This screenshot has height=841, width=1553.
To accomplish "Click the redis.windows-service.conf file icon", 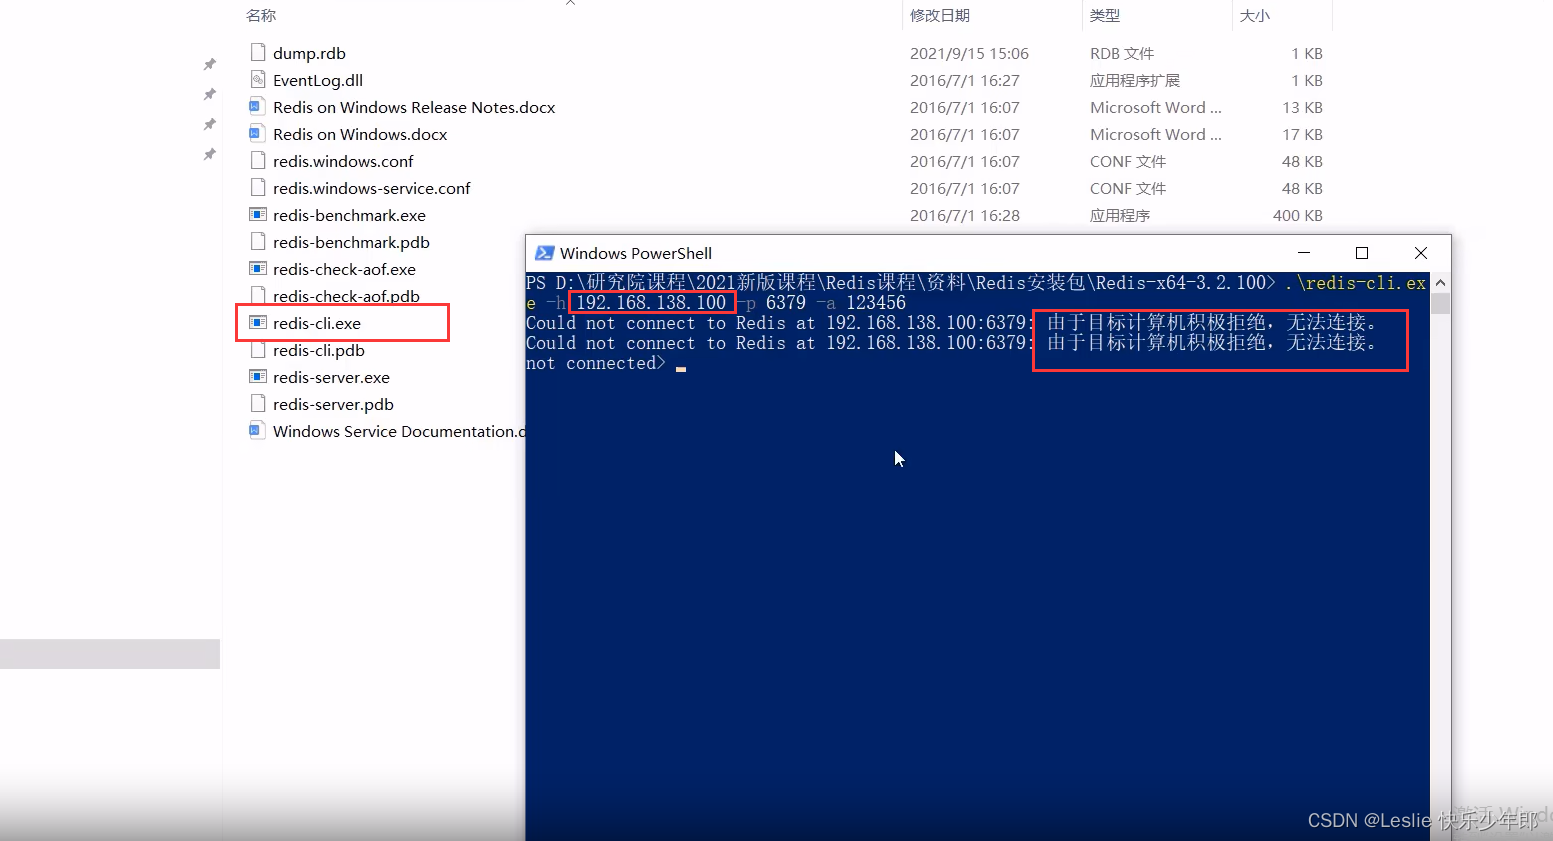I will click(x=258, y=187).
